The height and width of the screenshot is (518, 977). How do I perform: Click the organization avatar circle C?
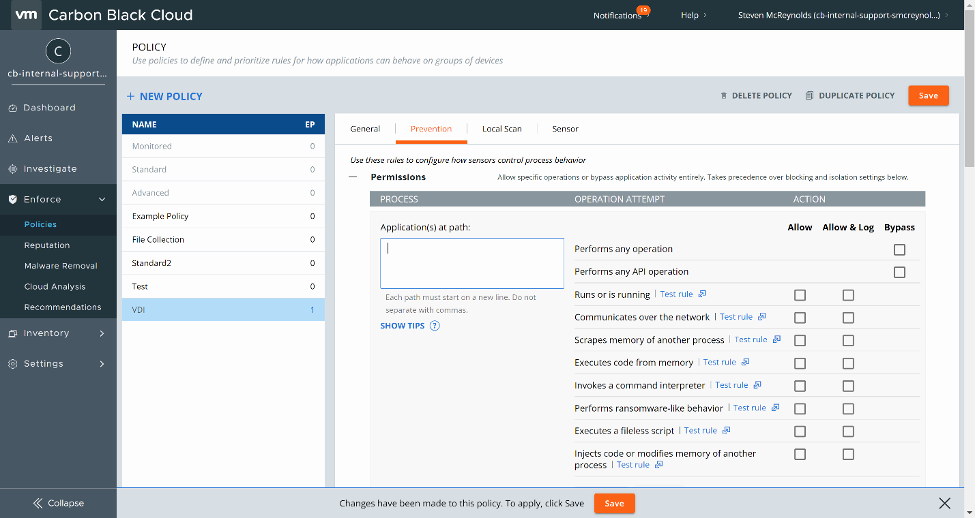pos(58,51)
